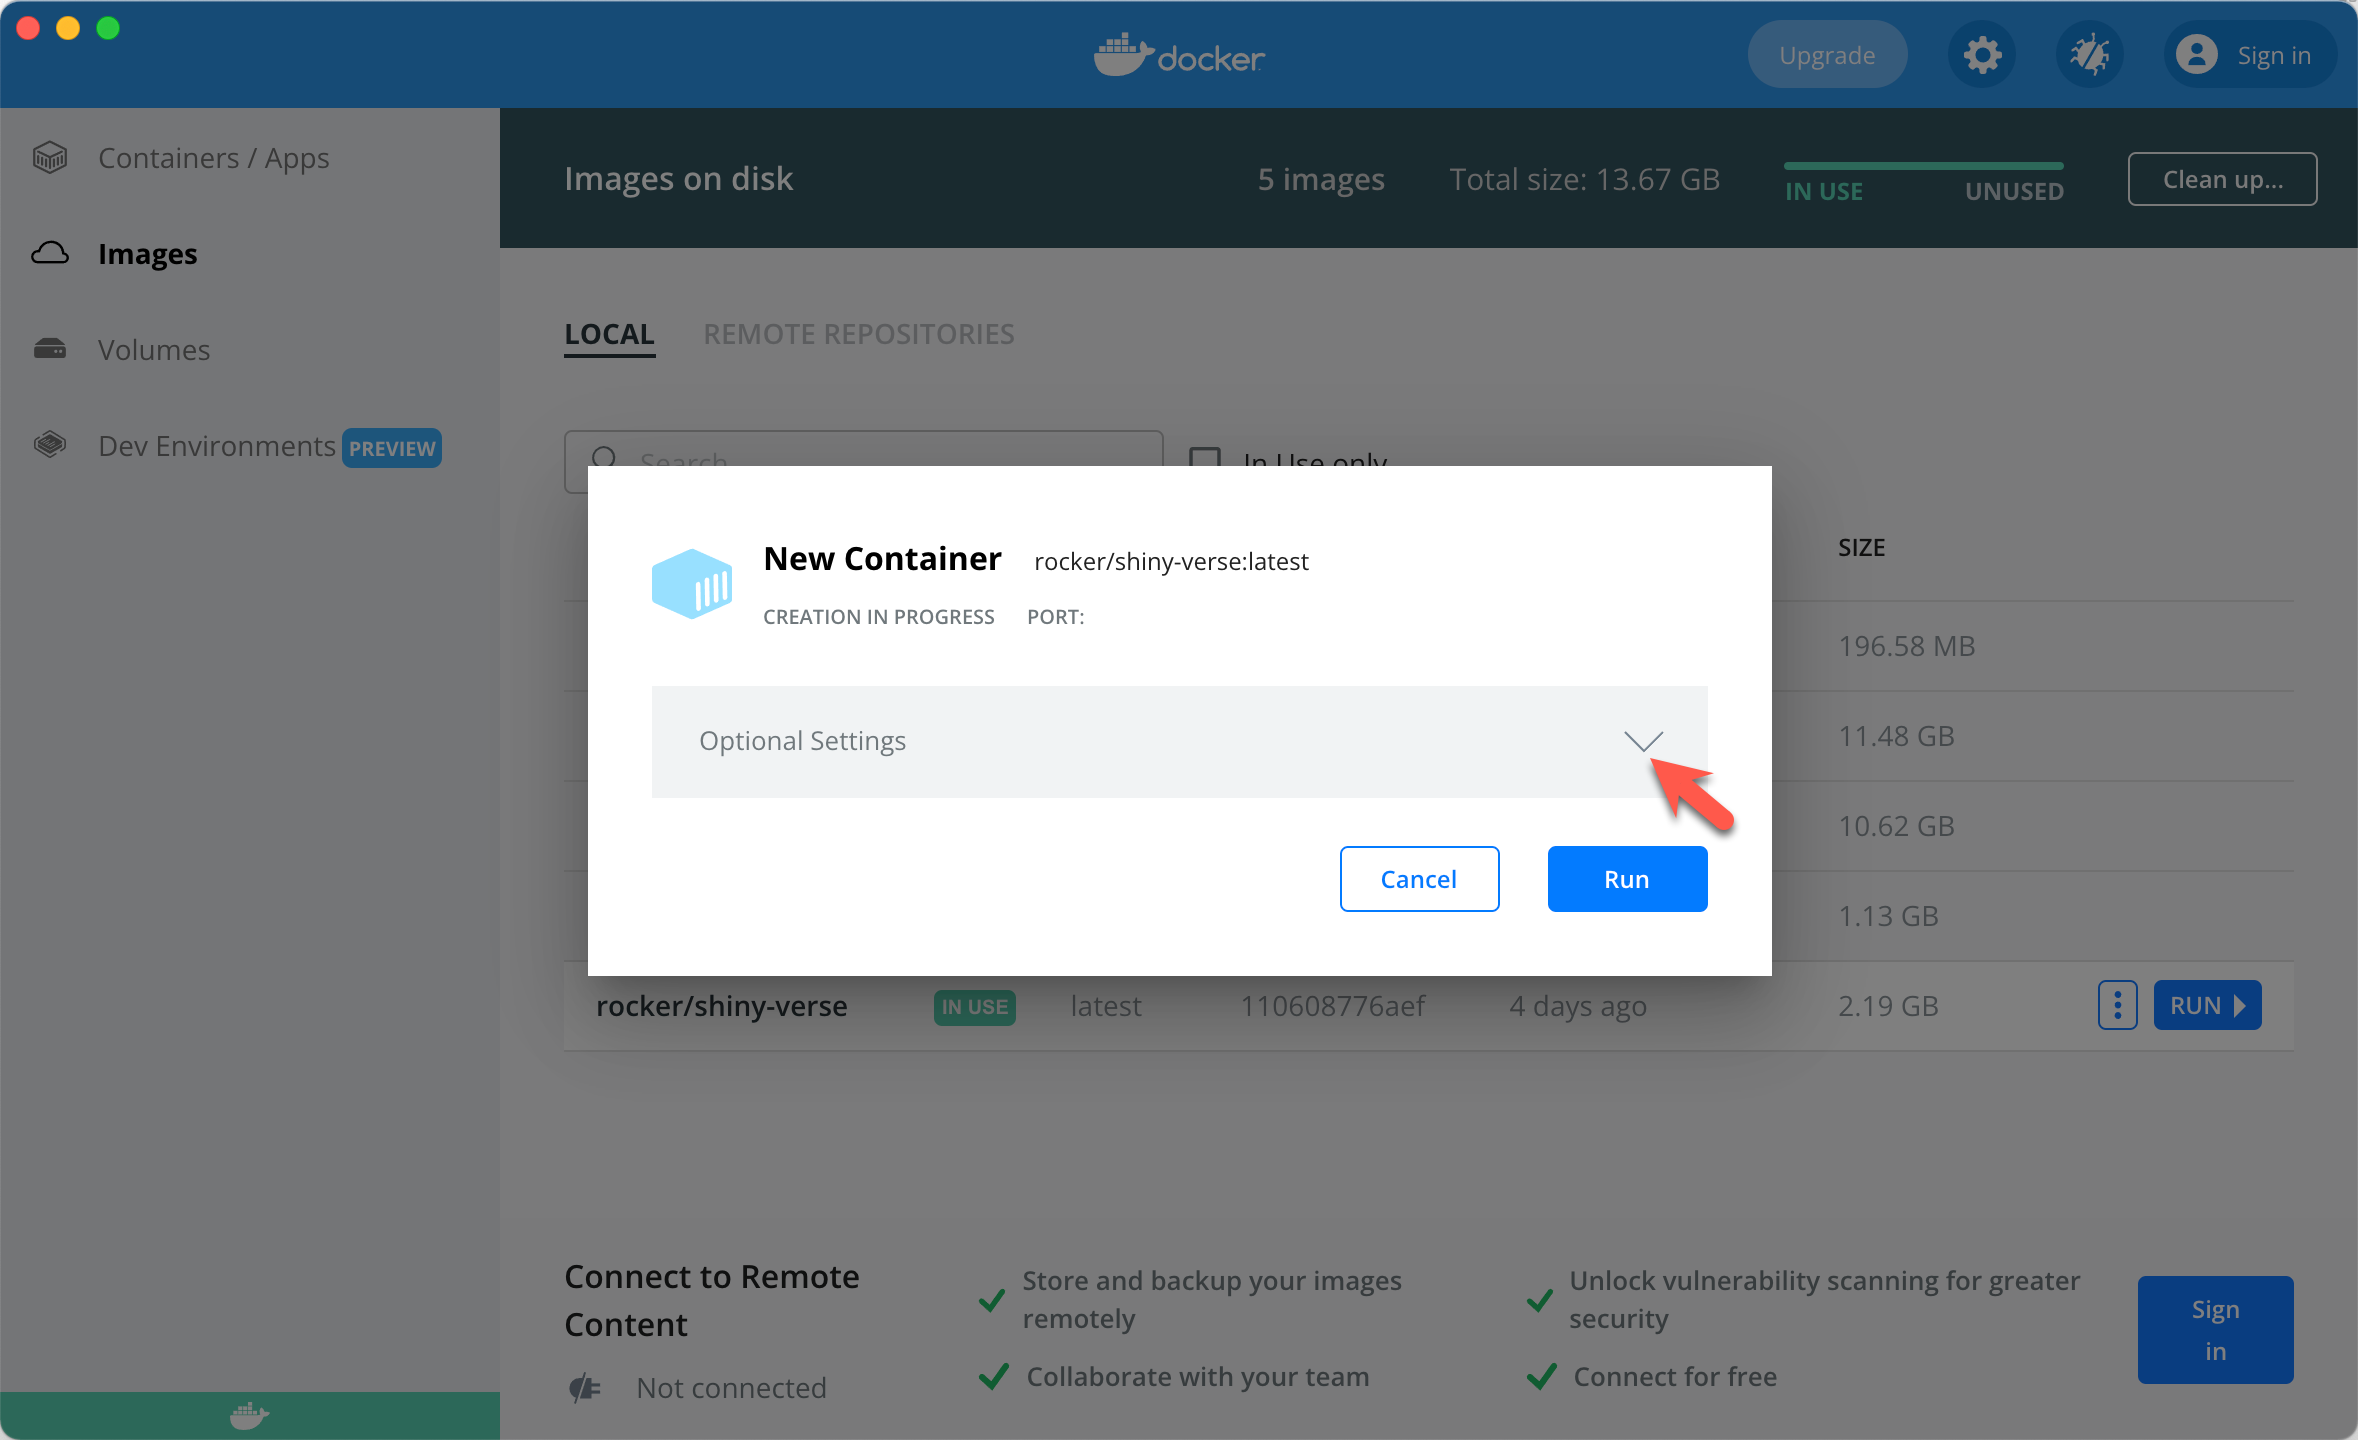
Task: Click checkmark beside 'Connect for free'
Action: 1541,1377
